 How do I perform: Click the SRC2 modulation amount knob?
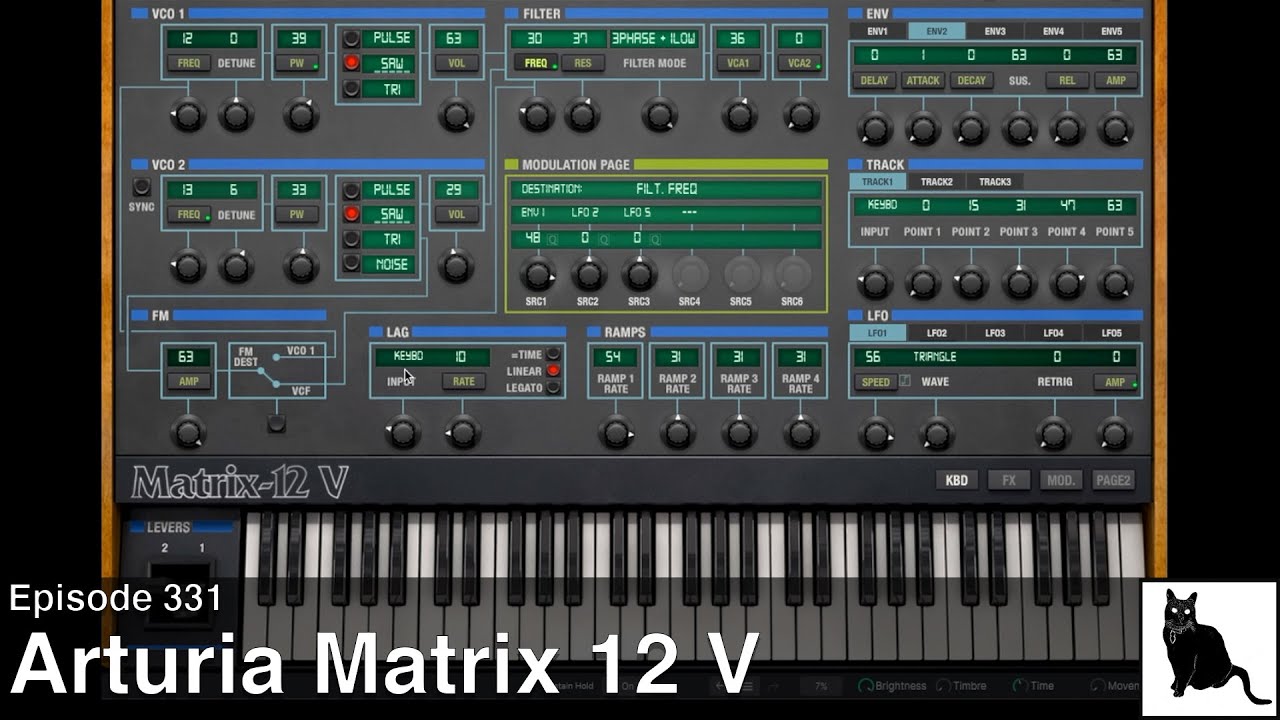pyautogui.click(x=588, y=273)
